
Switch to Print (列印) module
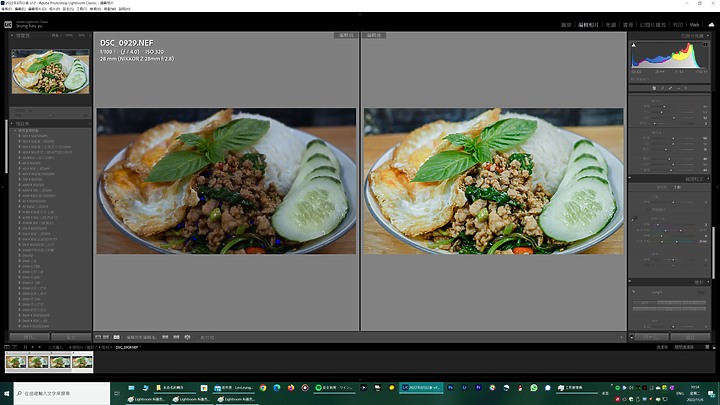[x=678, y=25]
